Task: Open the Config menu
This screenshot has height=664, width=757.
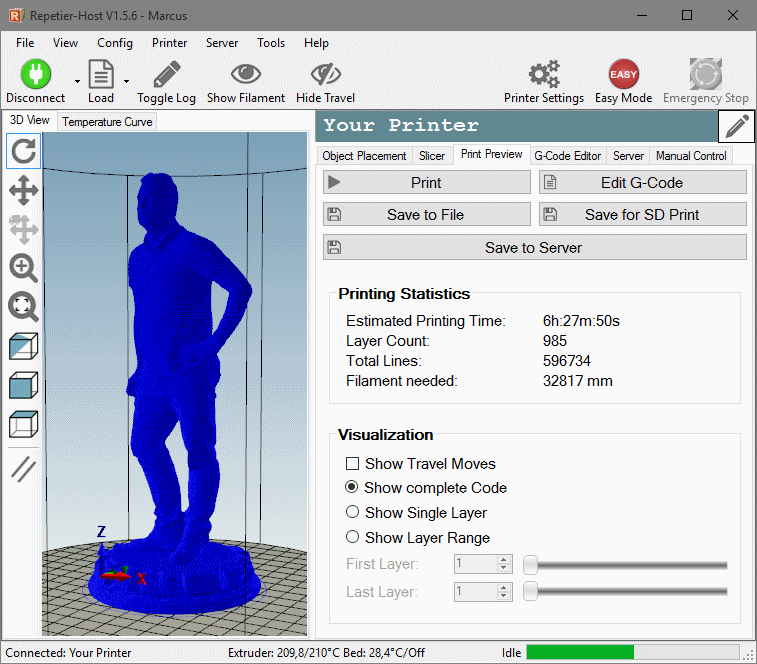Action: pos(115,43)
